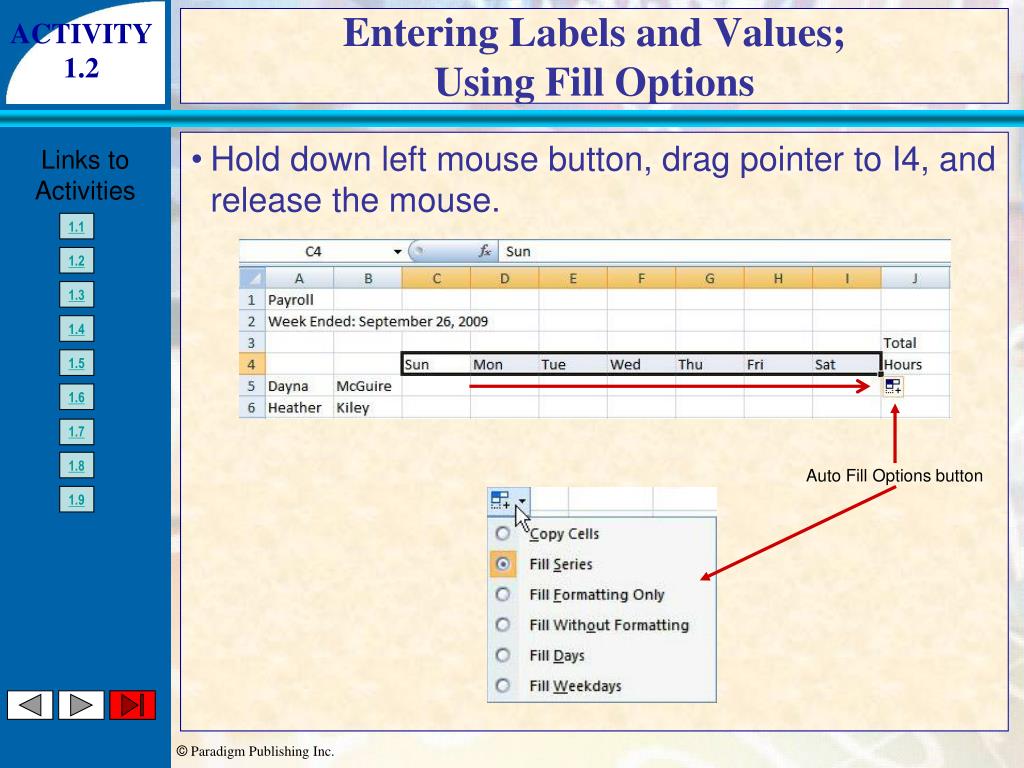Click the cell containing Mon

(505, 364)
